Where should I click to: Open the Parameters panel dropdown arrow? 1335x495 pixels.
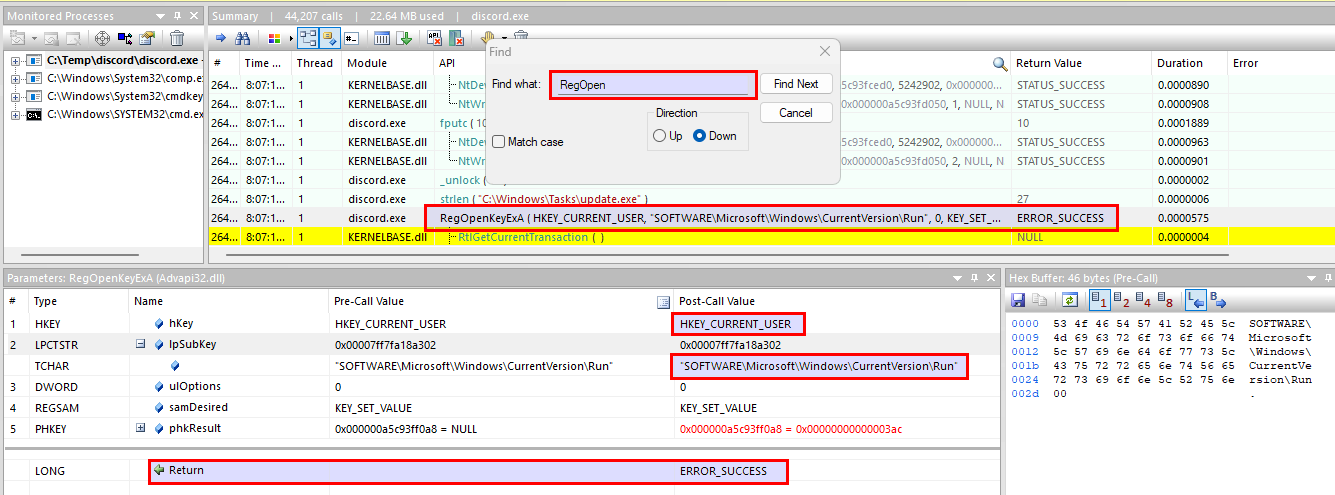[x=959, y=277]
